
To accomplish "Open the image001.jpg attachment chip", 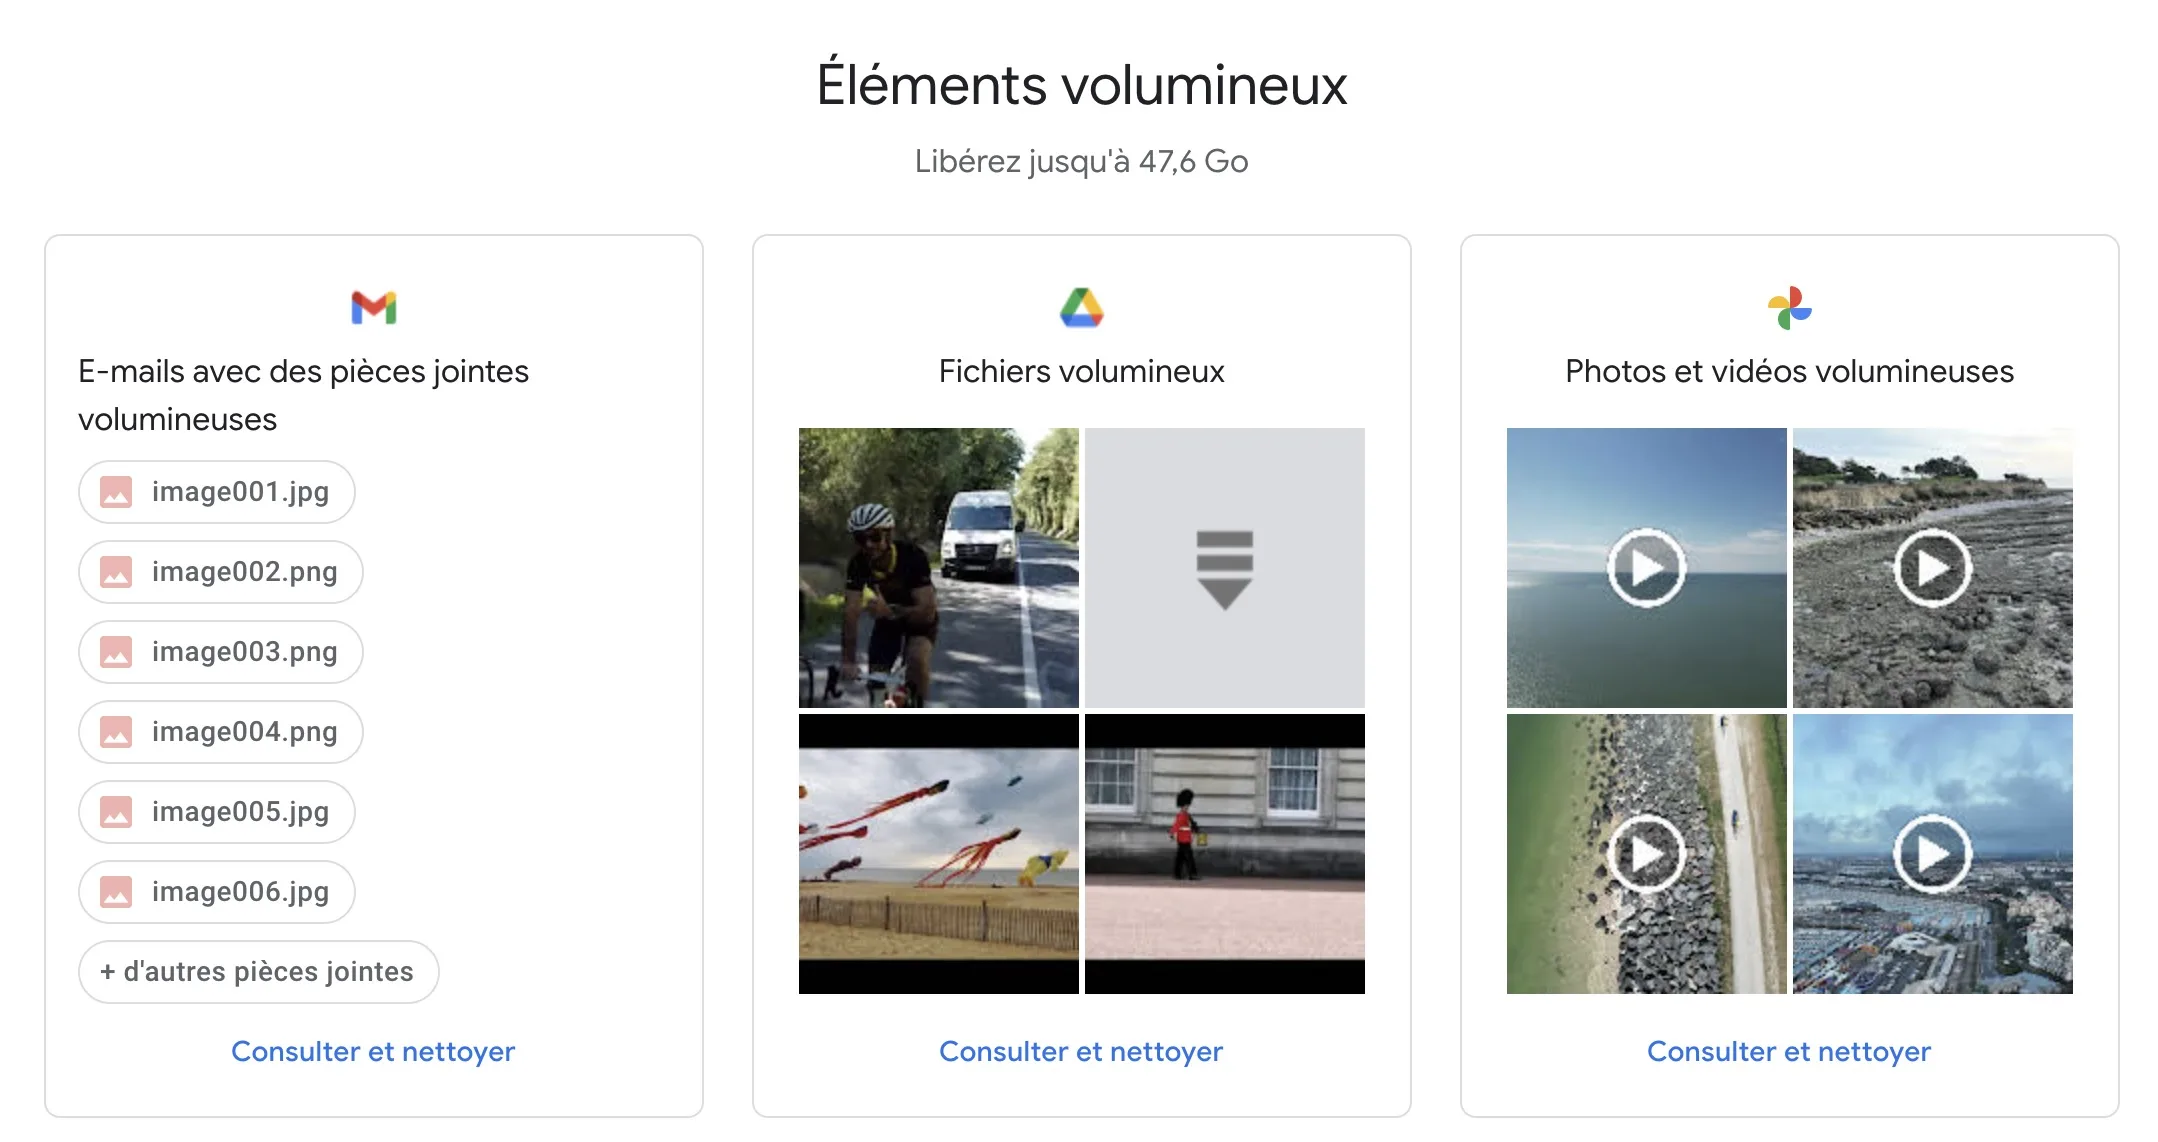I will (217, 492).
